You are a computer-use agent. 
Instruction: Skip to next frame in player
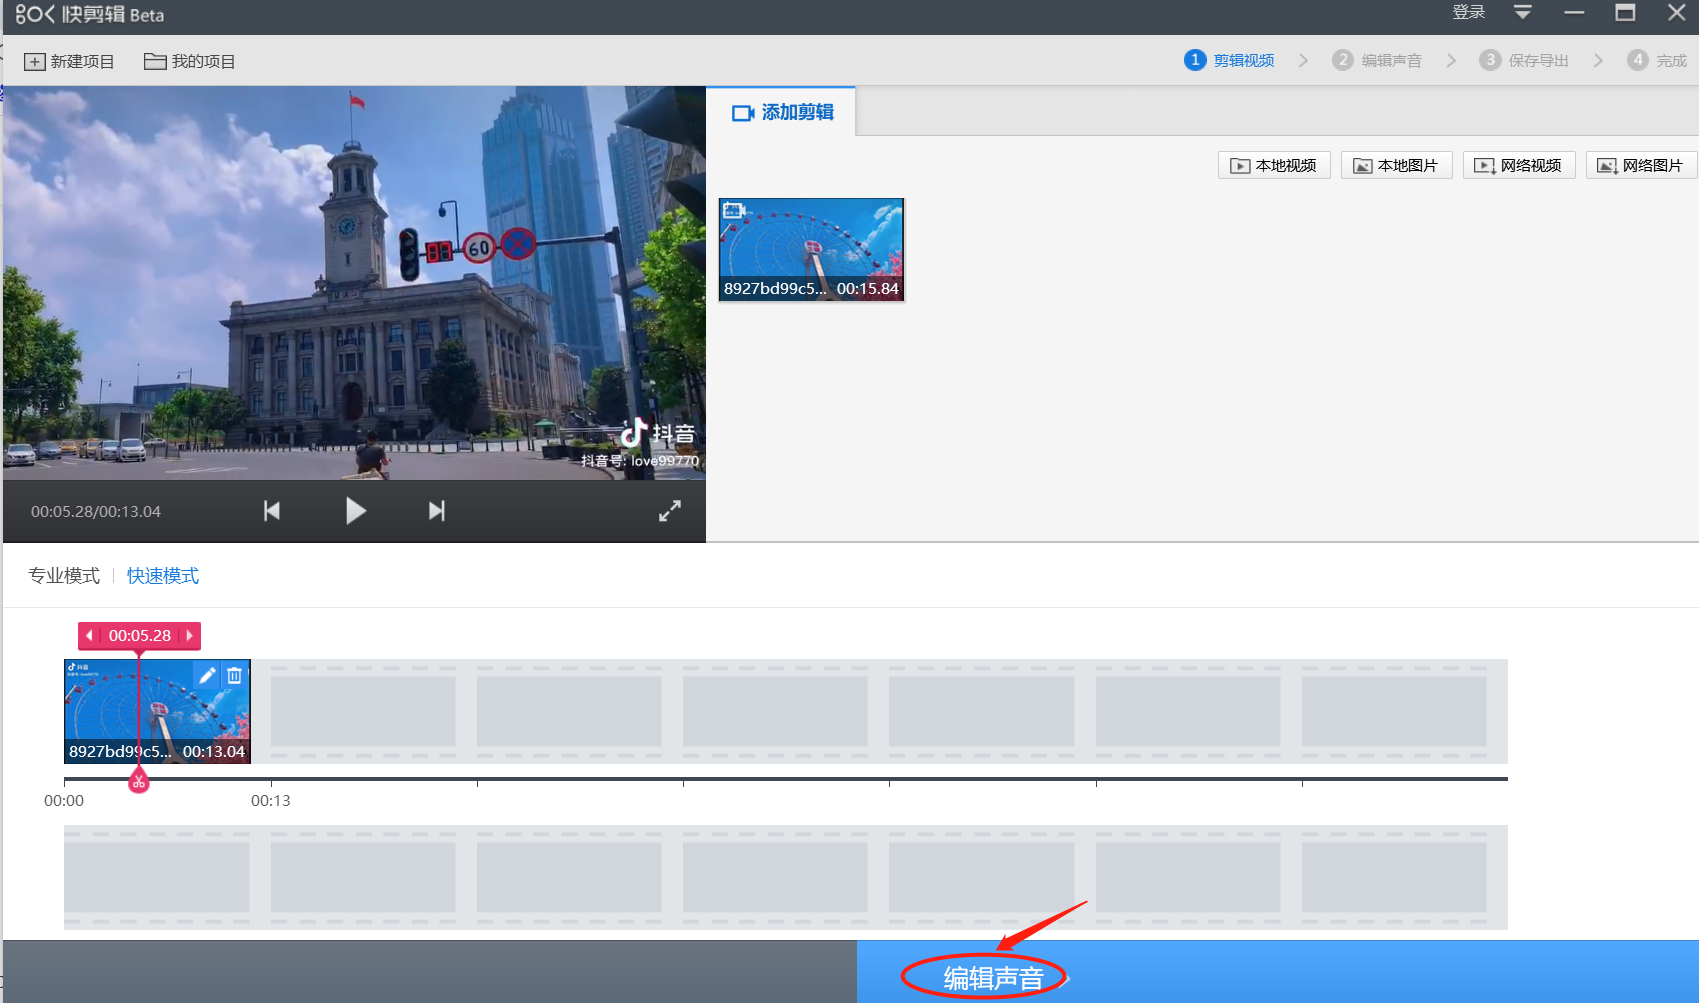click(x=437, y=511)
